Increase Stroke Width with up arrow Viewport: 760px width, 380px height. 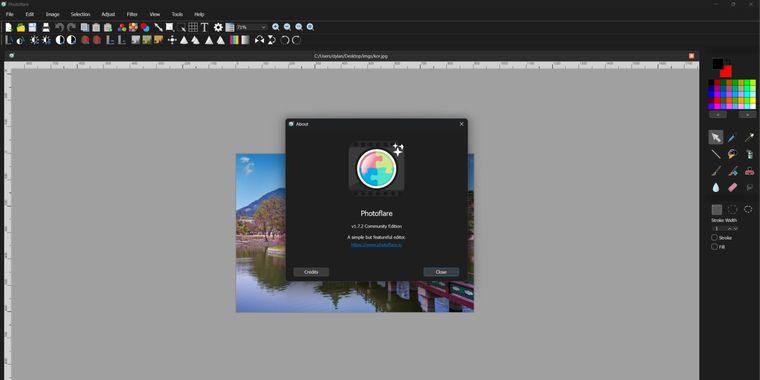pos(729,228)
